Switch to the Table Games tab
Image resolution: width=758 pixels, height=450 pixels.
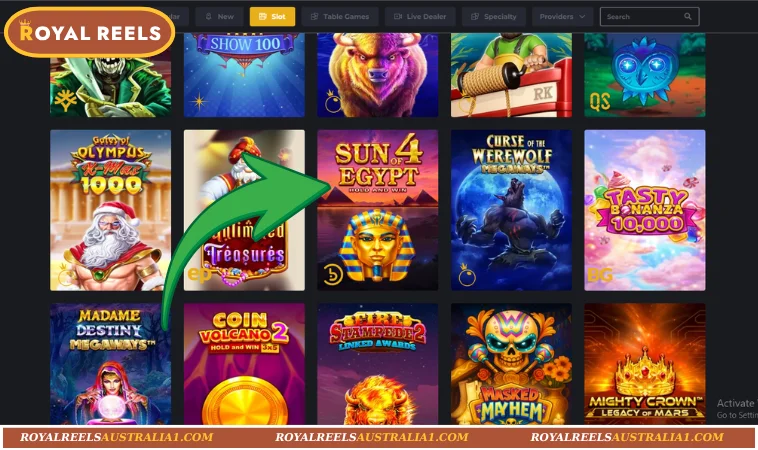pos(340,16)
